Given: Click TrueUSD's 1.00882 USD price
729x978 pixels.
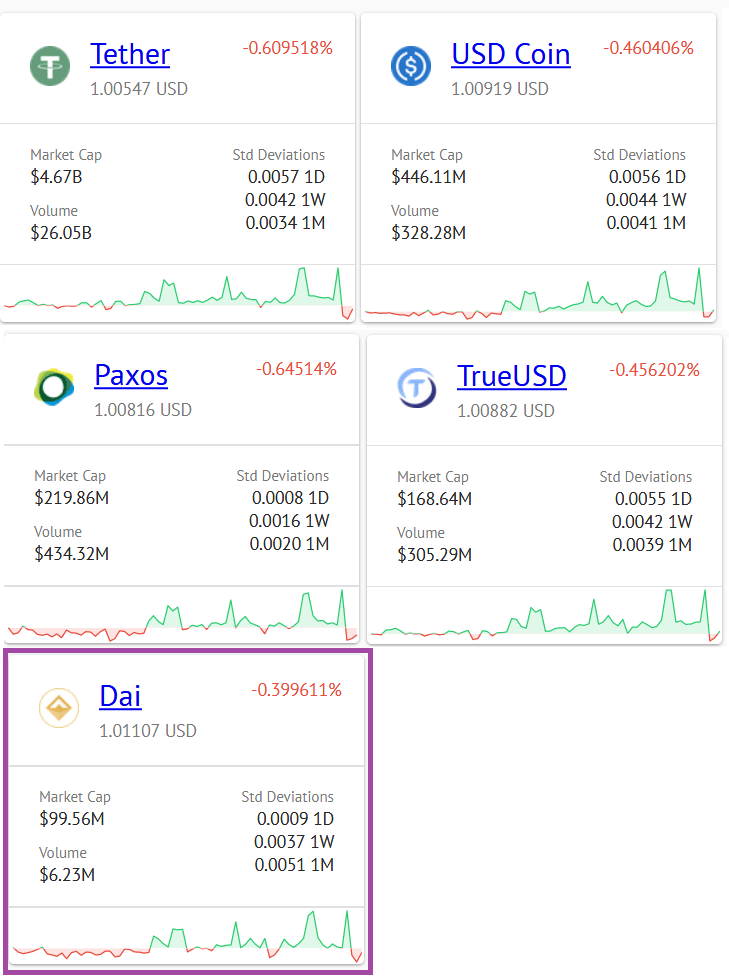Looking at the screenshot, I should [x=506, y=411].
